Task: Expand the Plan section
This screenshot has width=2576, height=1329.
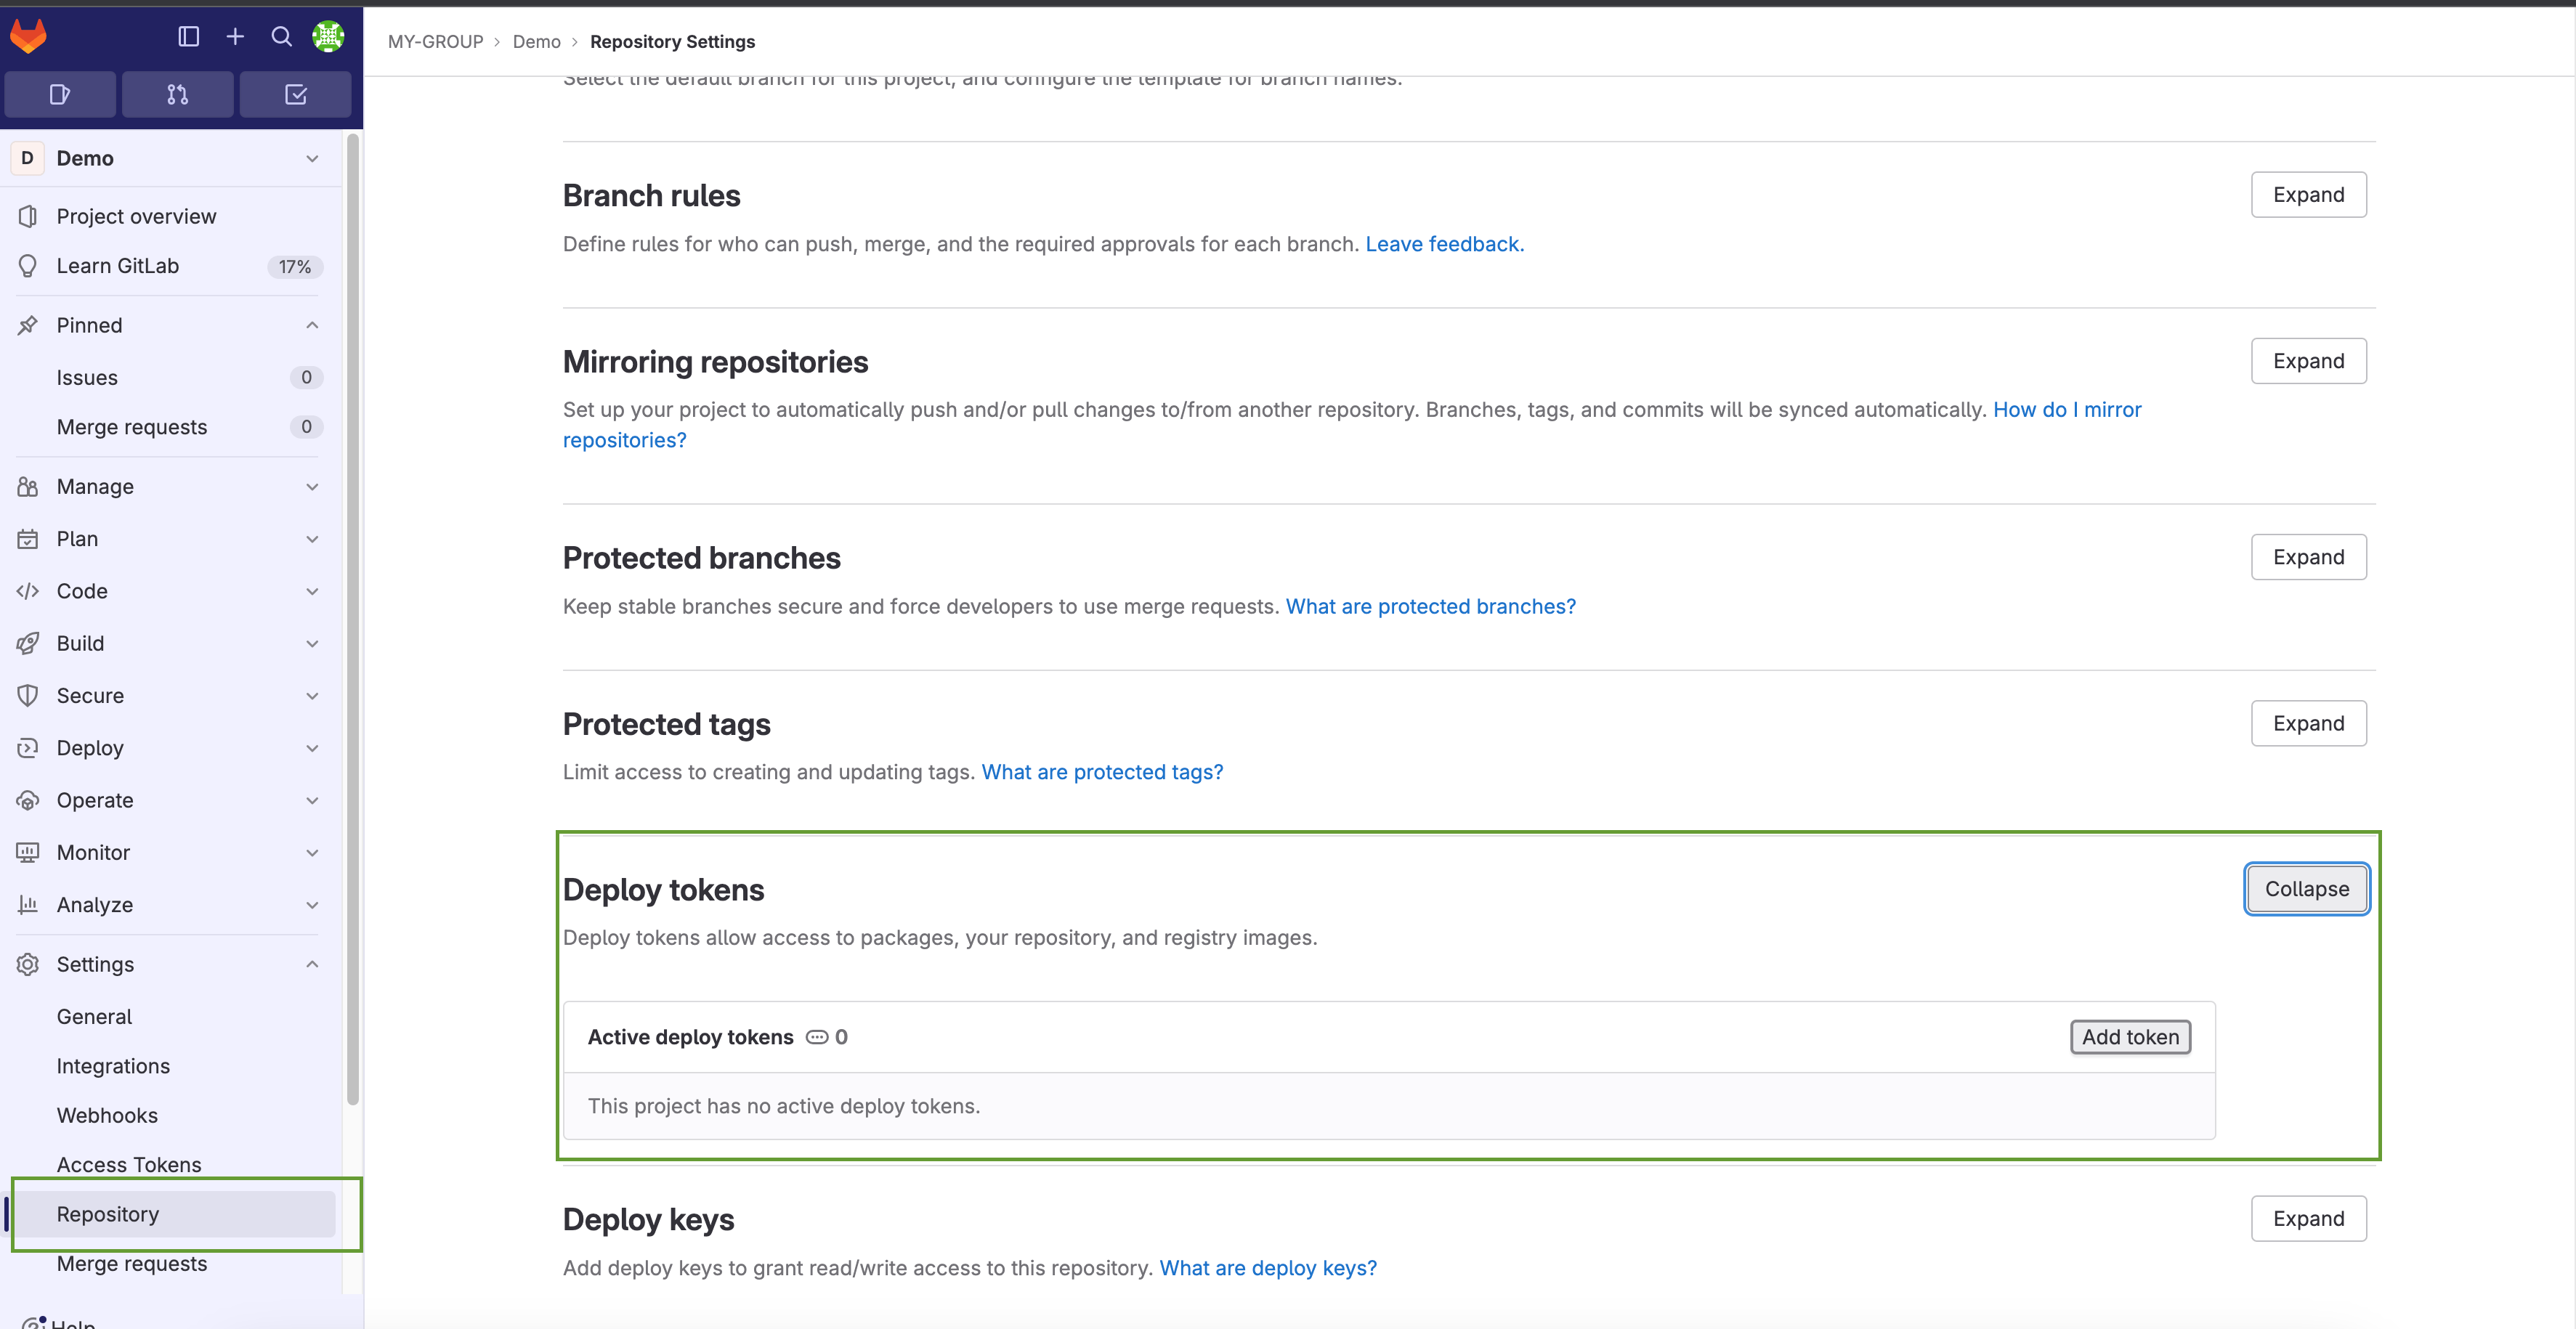Action: 311,538
